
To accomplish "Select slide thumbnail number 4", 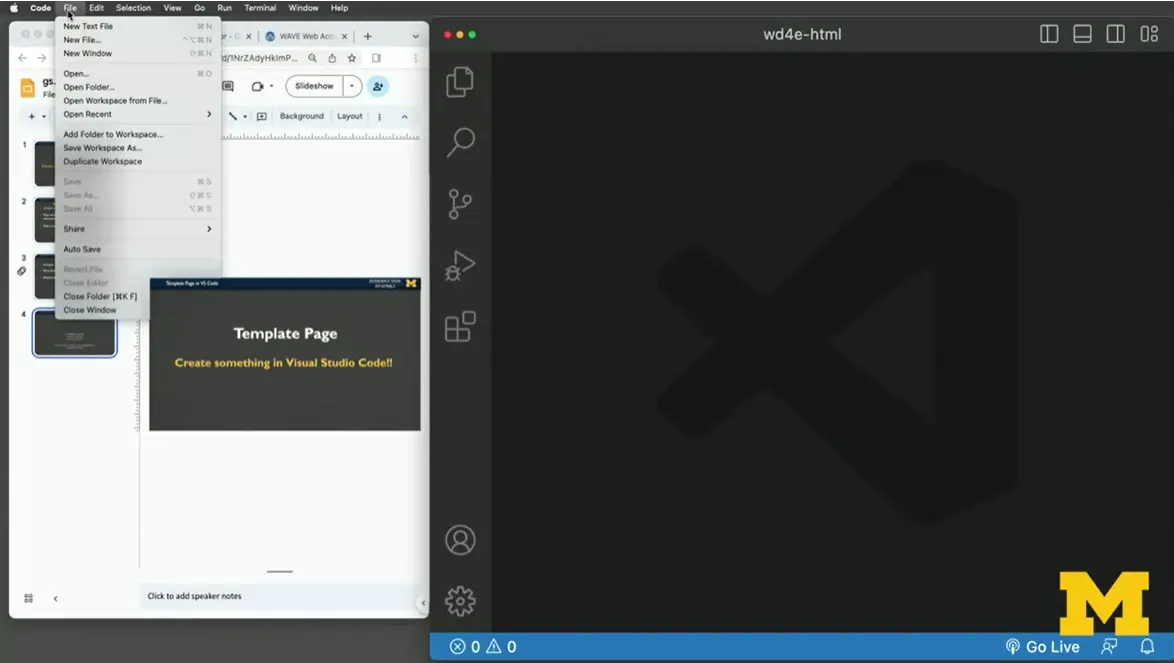I will [x=74, y=333].
